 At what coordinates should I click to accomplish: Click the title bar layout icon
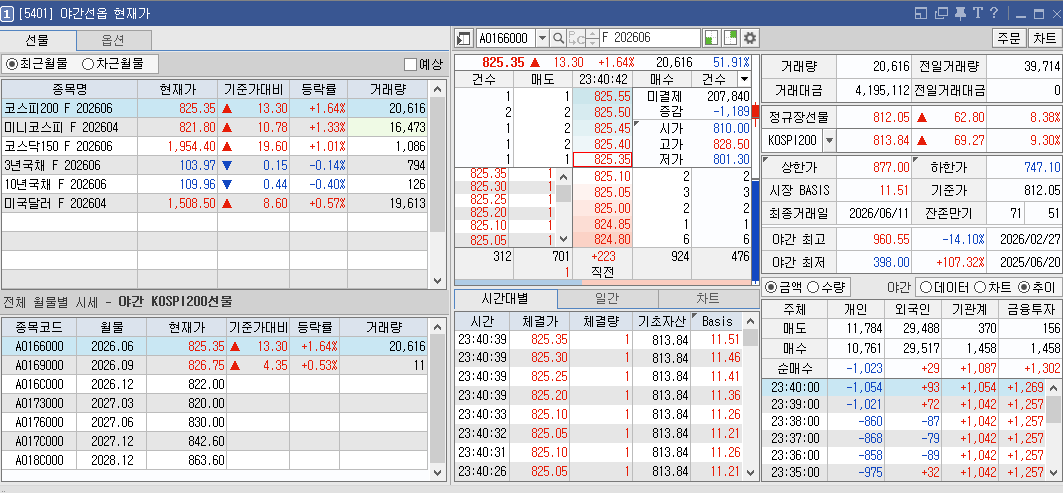921,13
